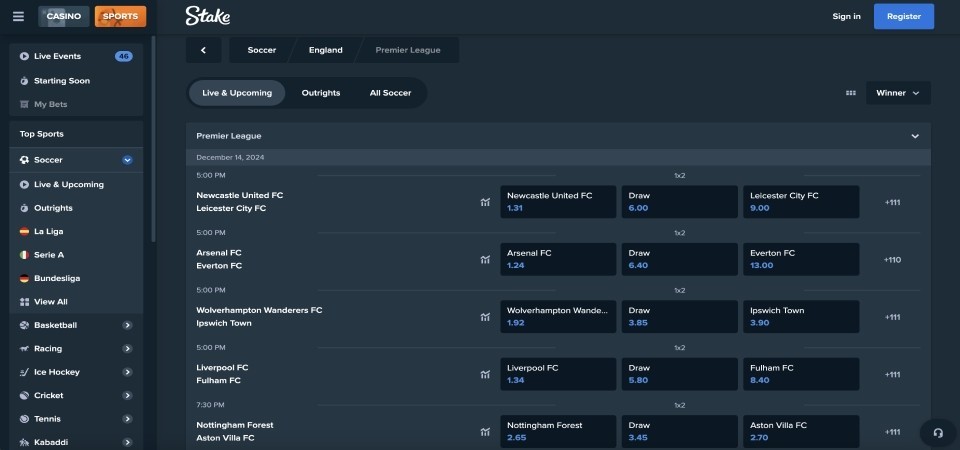Viewport: 960px width, 450px height.
Task: Click the Kabaddi sport icon
Action: 24,442
